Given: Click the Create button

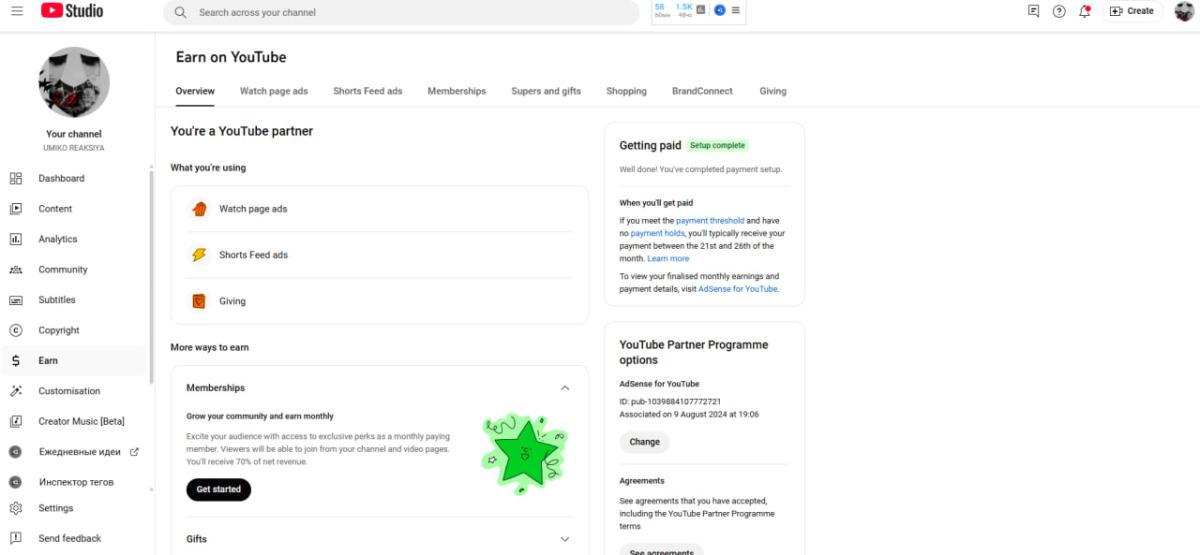Looking at the screenshot, I should [x=1132, y=11].
